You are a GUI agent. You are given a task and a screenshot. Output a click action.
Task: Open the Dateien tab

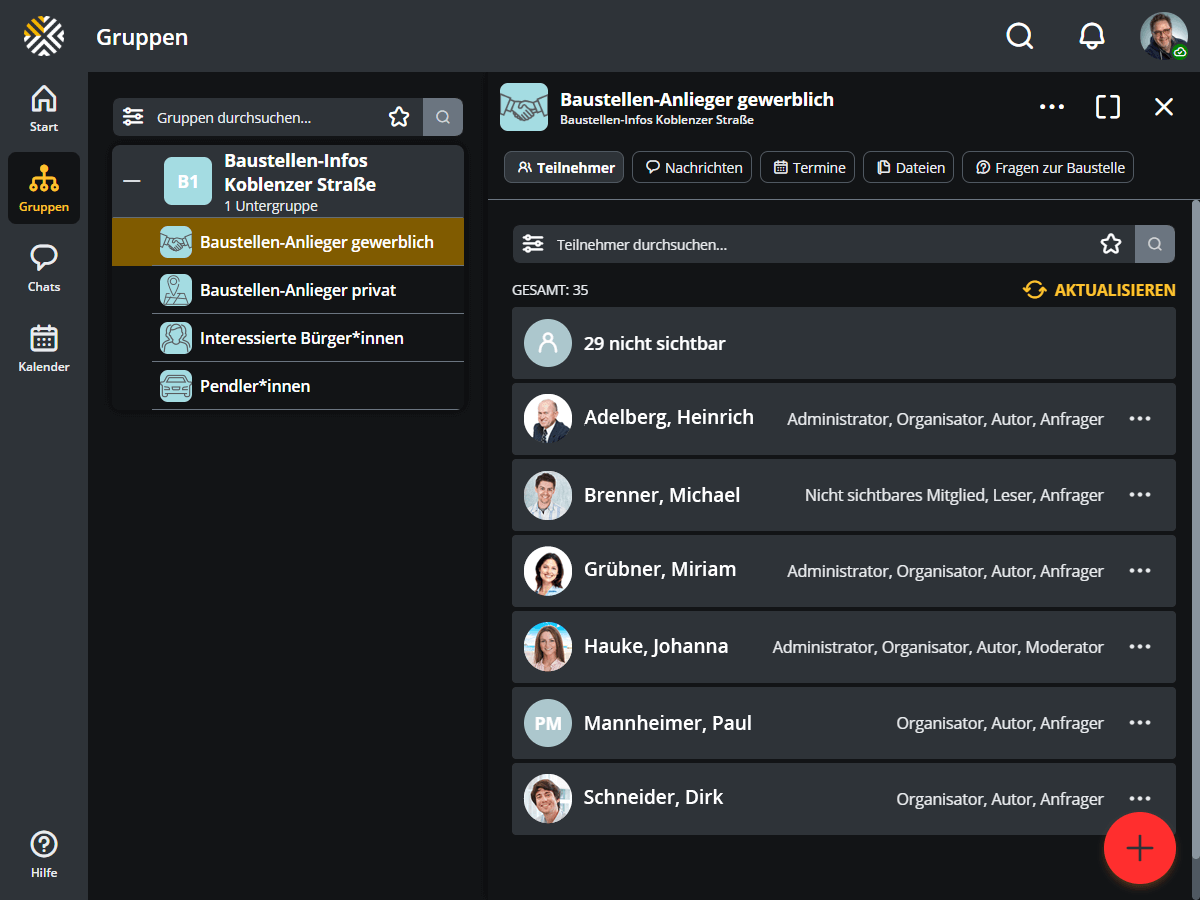(909, 167)
